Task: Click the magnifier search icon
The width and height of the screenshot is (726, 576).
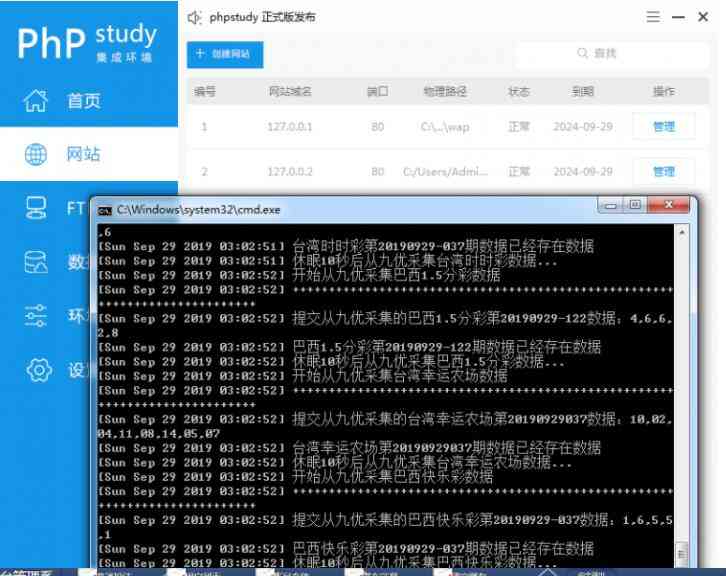Action: [582, 53]
